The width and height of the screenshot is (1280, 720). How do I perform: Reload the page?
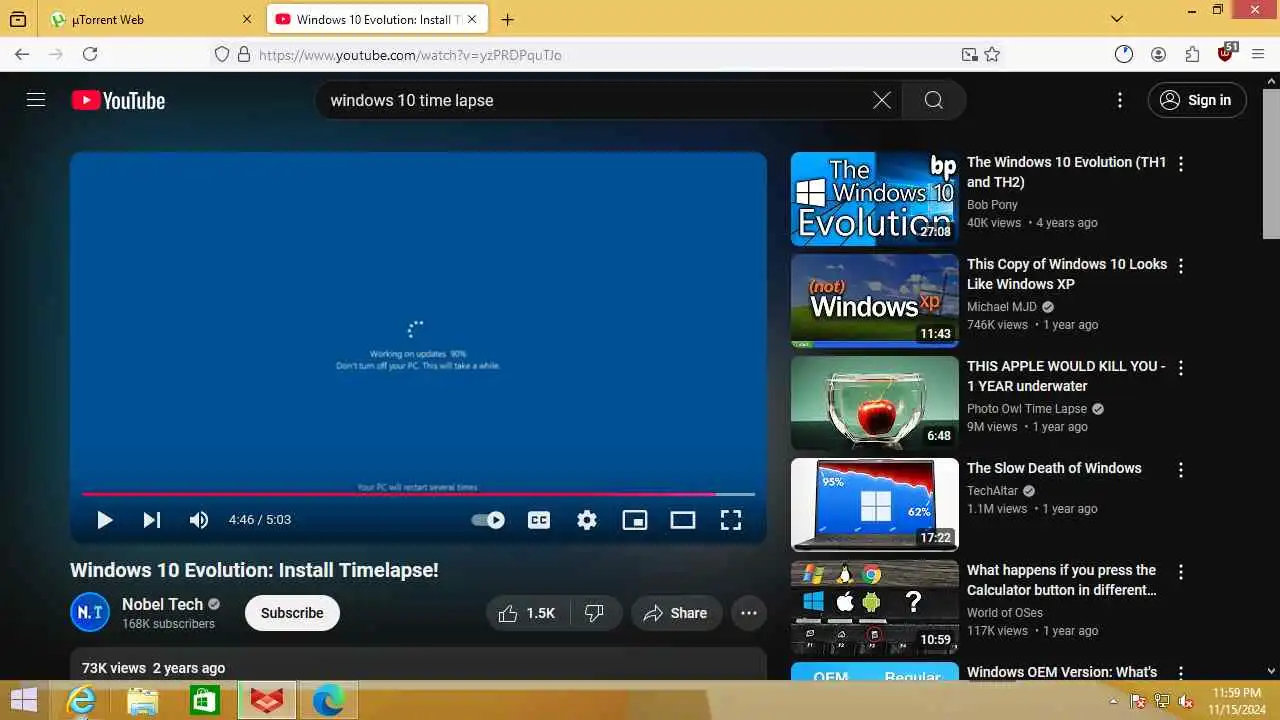click(90, 54)
